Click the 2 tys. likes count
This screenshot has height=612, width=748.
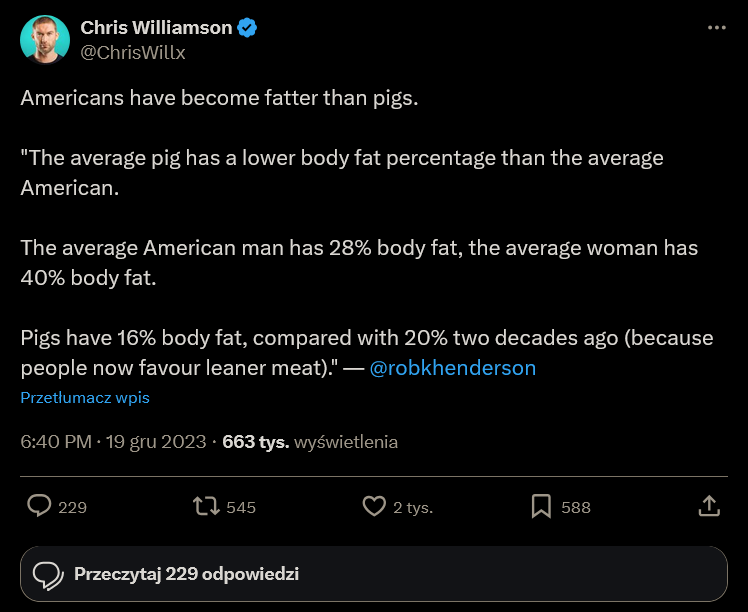pos(412,507)
